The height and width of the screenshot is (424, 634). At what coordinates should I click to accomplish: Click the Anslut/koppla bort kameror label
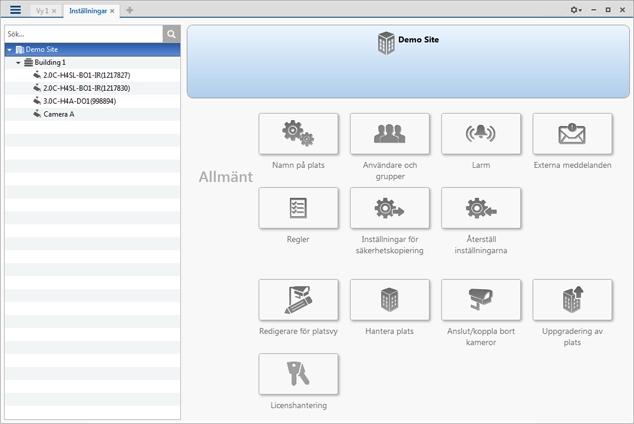481,336
